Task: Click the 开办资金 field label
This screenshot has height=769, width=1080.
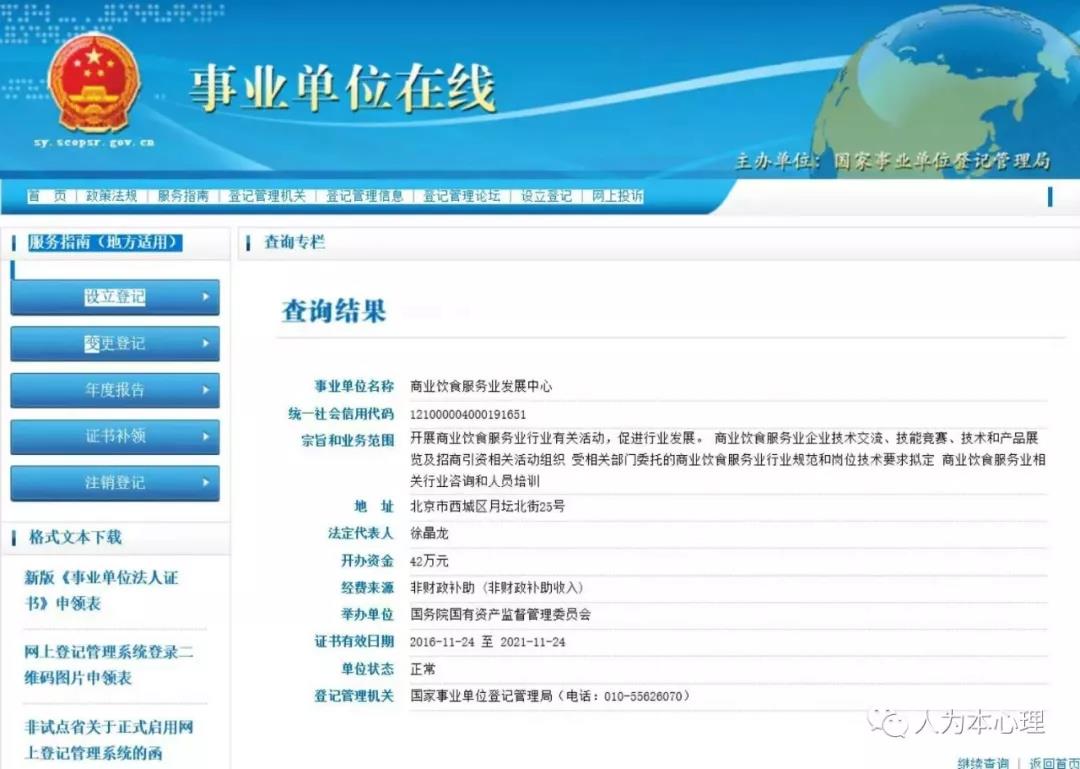Action: click(x=367, y=561)
